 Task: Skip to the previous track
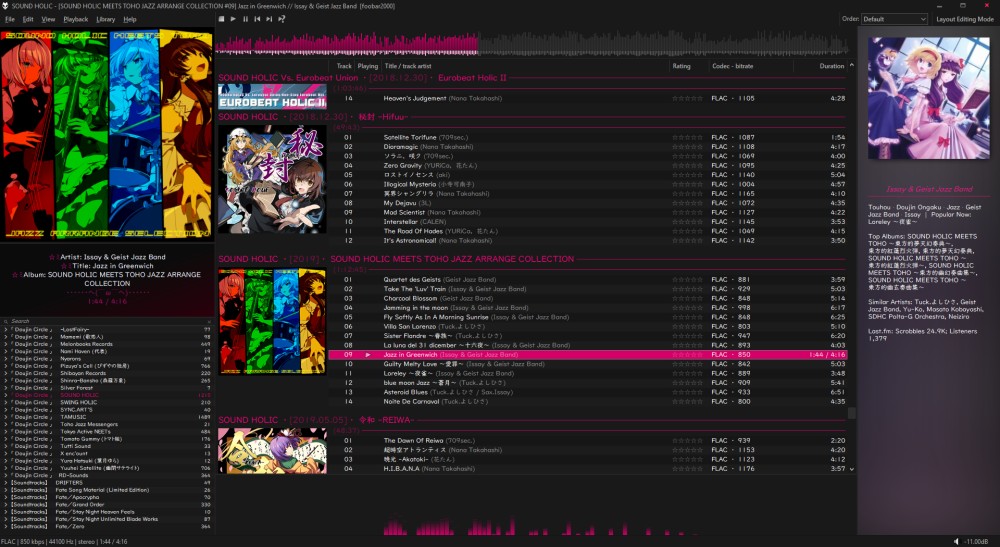click(x=258, y=19)
